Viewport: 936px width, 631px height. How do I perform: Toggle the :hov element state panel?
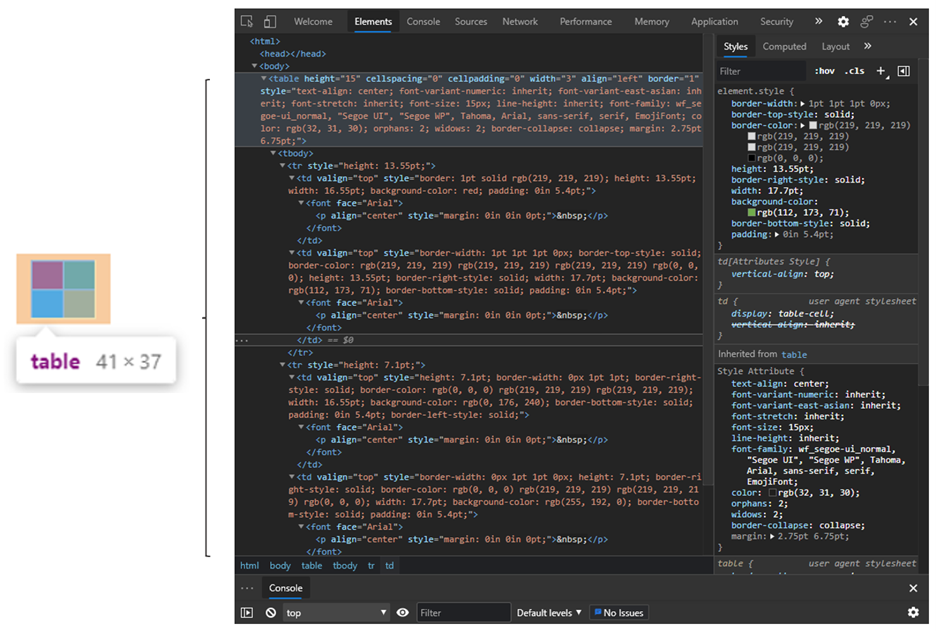click(824, 71)
